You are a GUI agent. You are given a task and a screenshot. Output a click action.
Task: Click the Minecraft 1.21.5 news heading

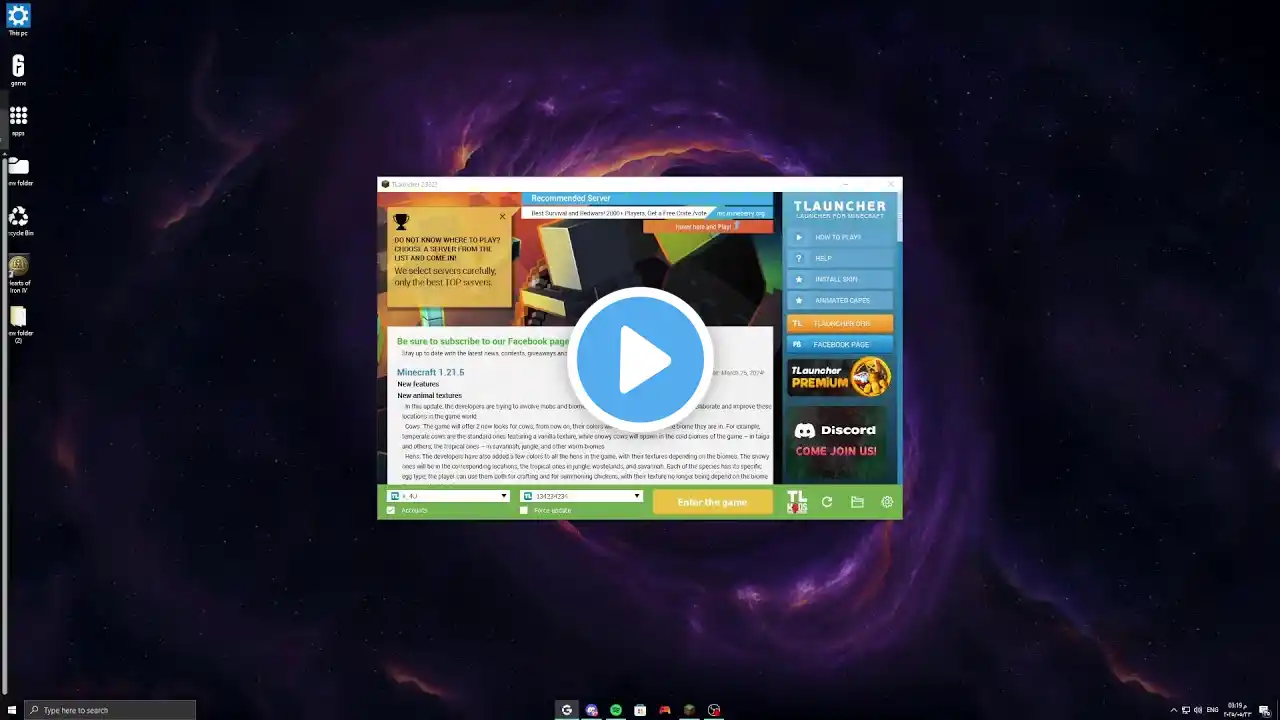[x=431, y=372]
